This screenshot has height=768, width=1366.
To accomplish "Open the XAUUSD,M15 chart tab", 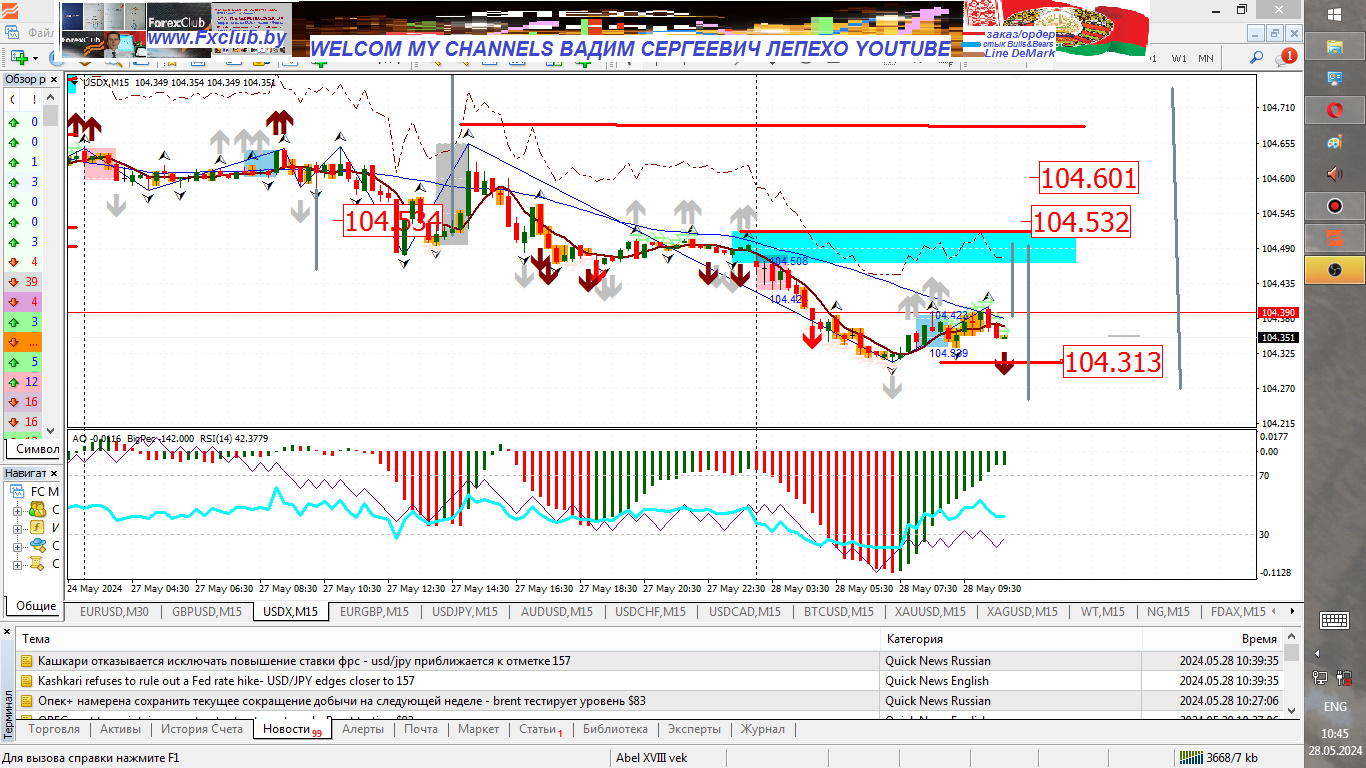I will pyautogui.click(x=930, y=612).
